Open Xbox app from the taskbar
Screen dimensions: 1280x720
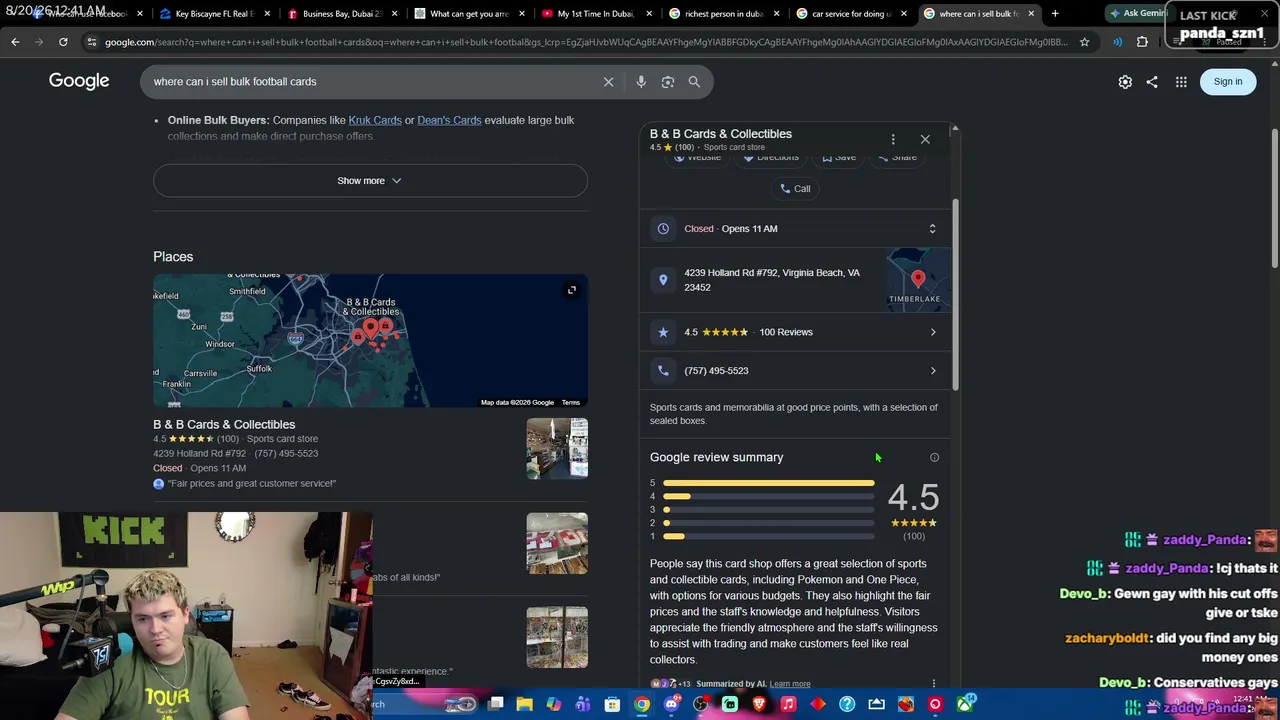coord(964,704)
